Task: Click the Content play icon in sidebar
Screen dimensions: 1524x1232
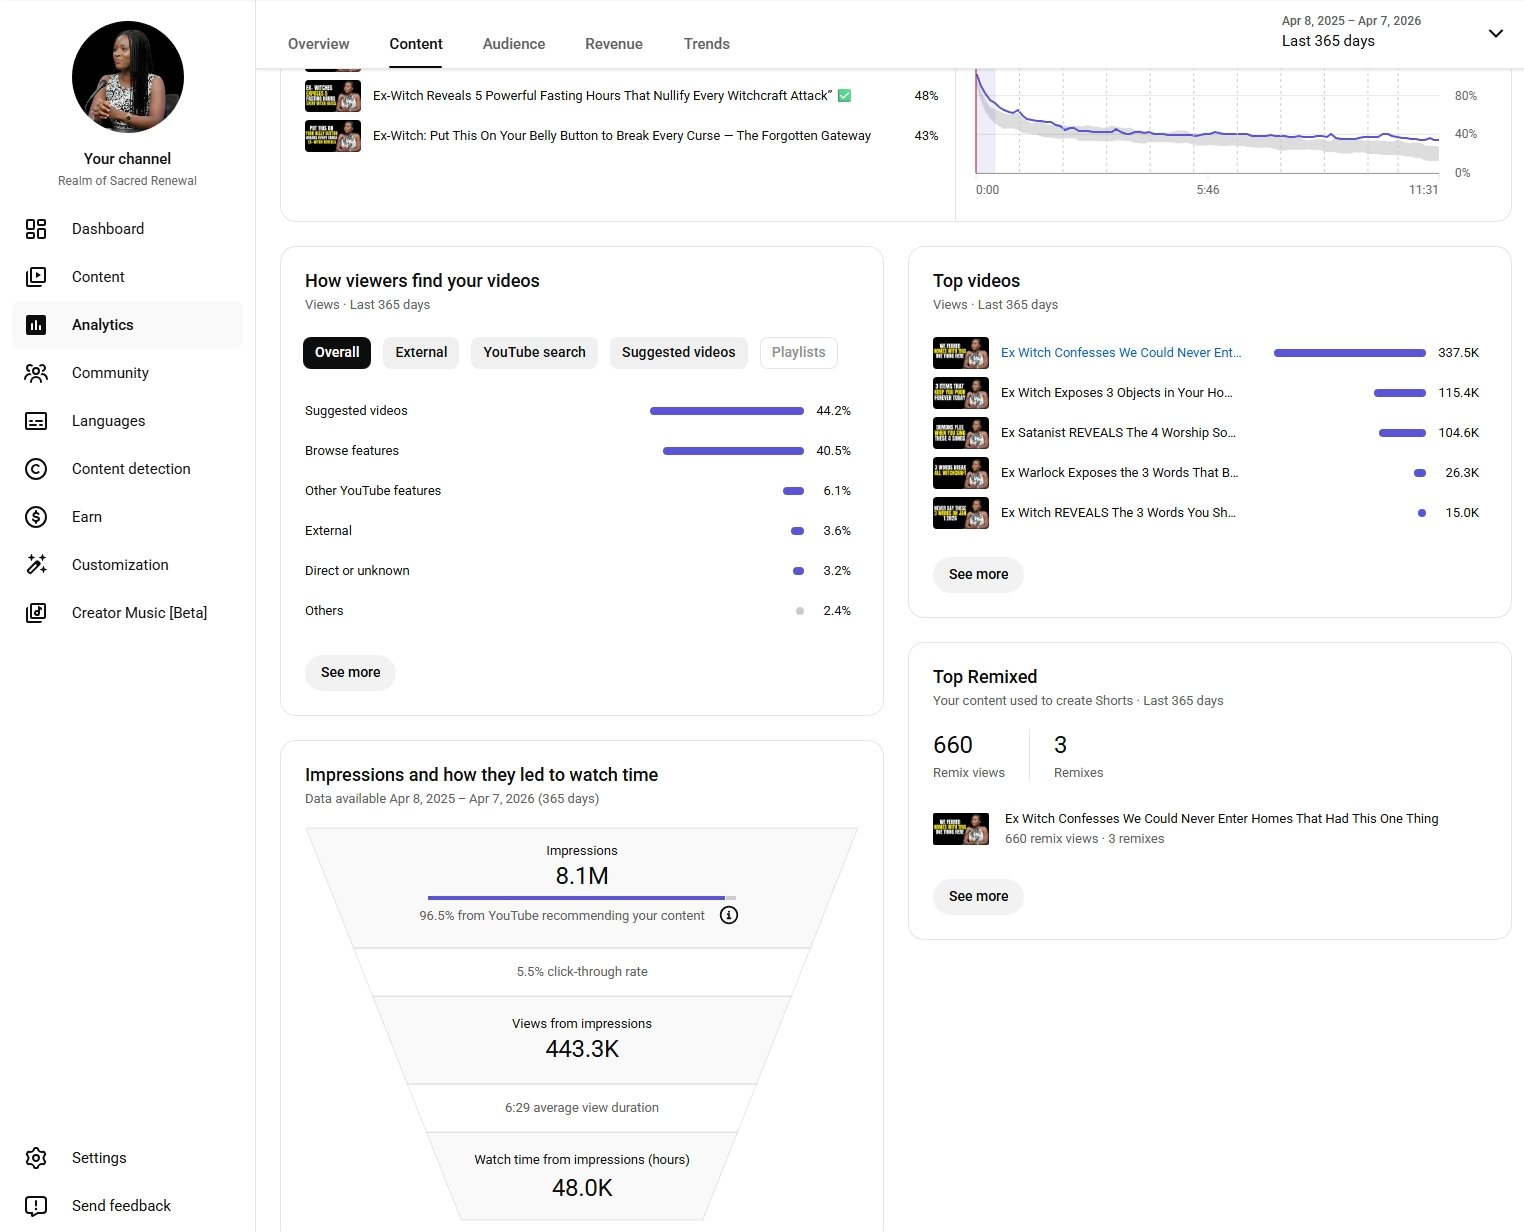Action: (36, 277)
